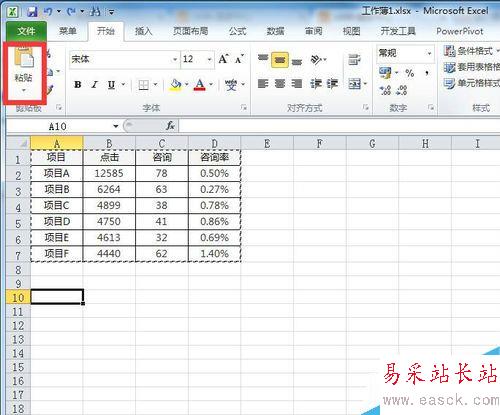The height and width of the screenshot is (415, 500).
Task: Expand the Name Box dropdown arrow
Action: pos(115,126)
